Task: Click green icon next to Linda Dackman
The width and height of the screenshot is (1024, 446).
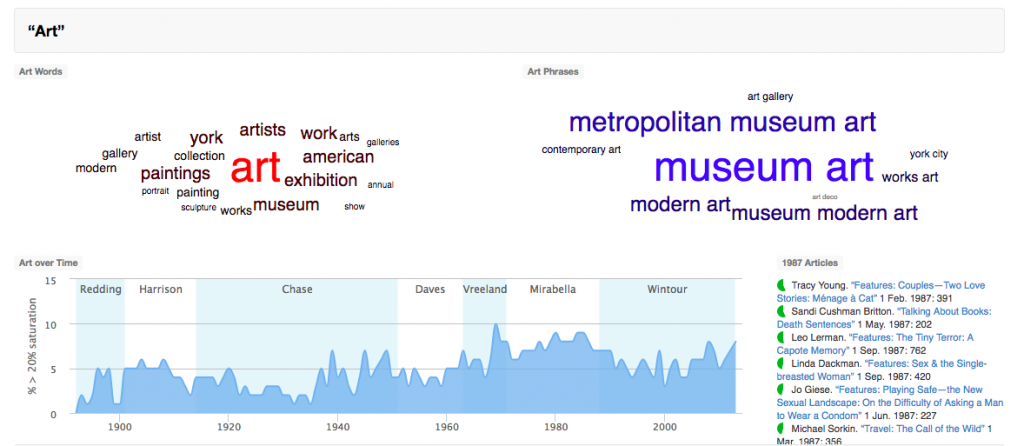Action: point(782,363)
